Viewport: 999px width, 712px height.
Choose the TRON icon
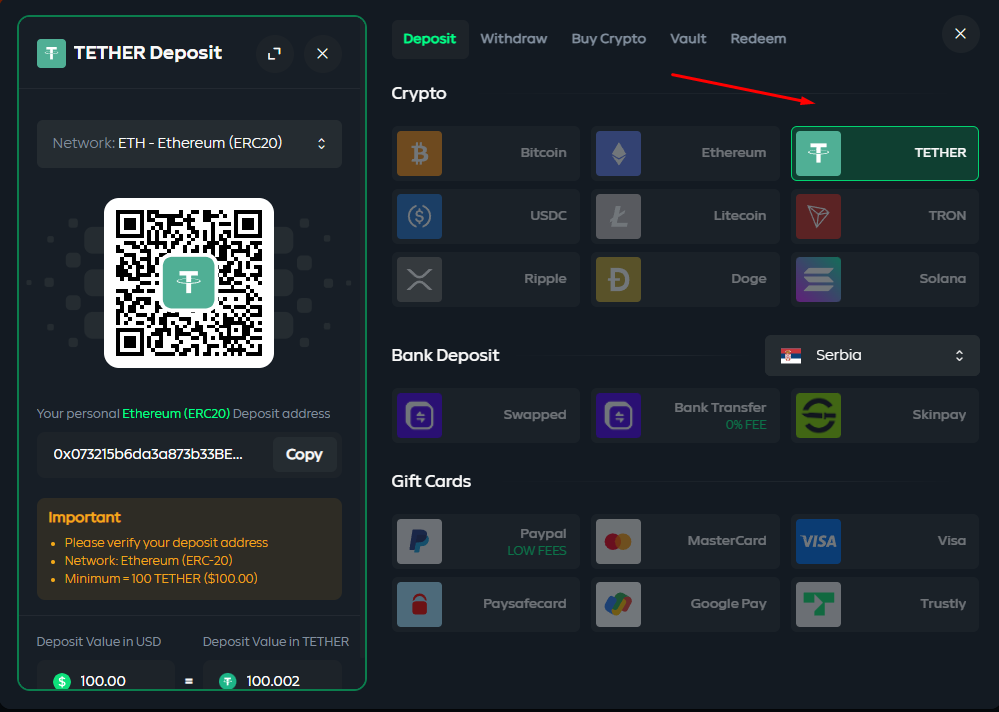(x=818, y=217)
